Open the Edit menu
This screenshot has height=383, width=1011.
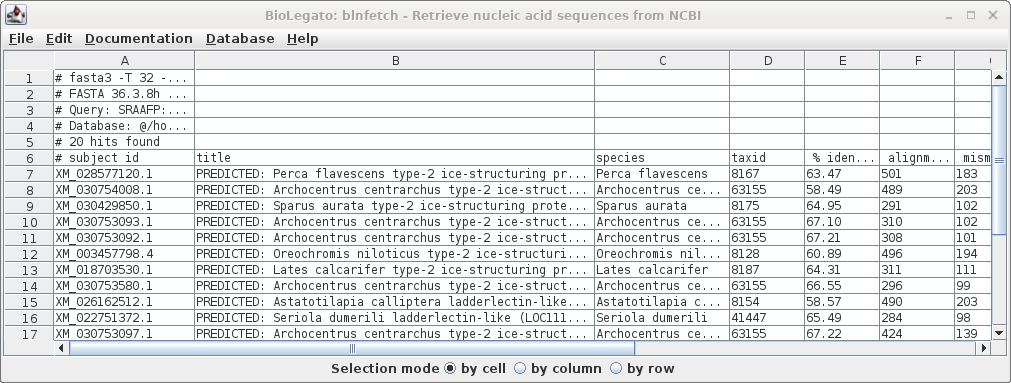click(x=59, y=39)
